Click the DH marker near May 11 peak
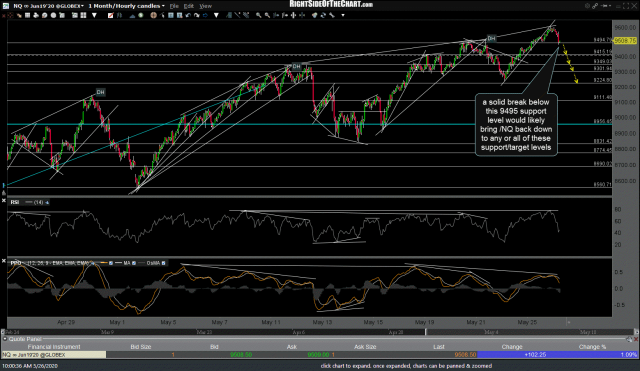Viewport: 640px width, 371px height. tap(296, 66)
